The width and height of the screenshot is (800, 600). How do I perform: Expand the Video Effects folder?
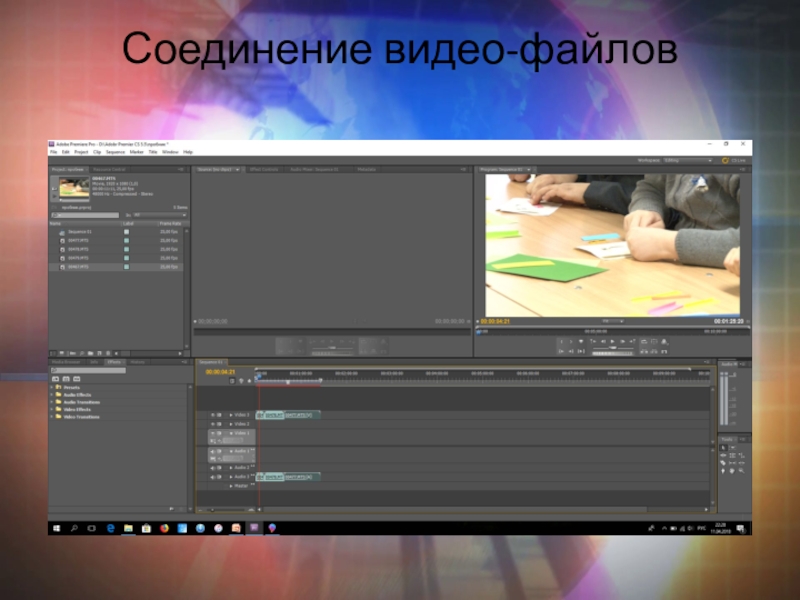pos(78,409)
